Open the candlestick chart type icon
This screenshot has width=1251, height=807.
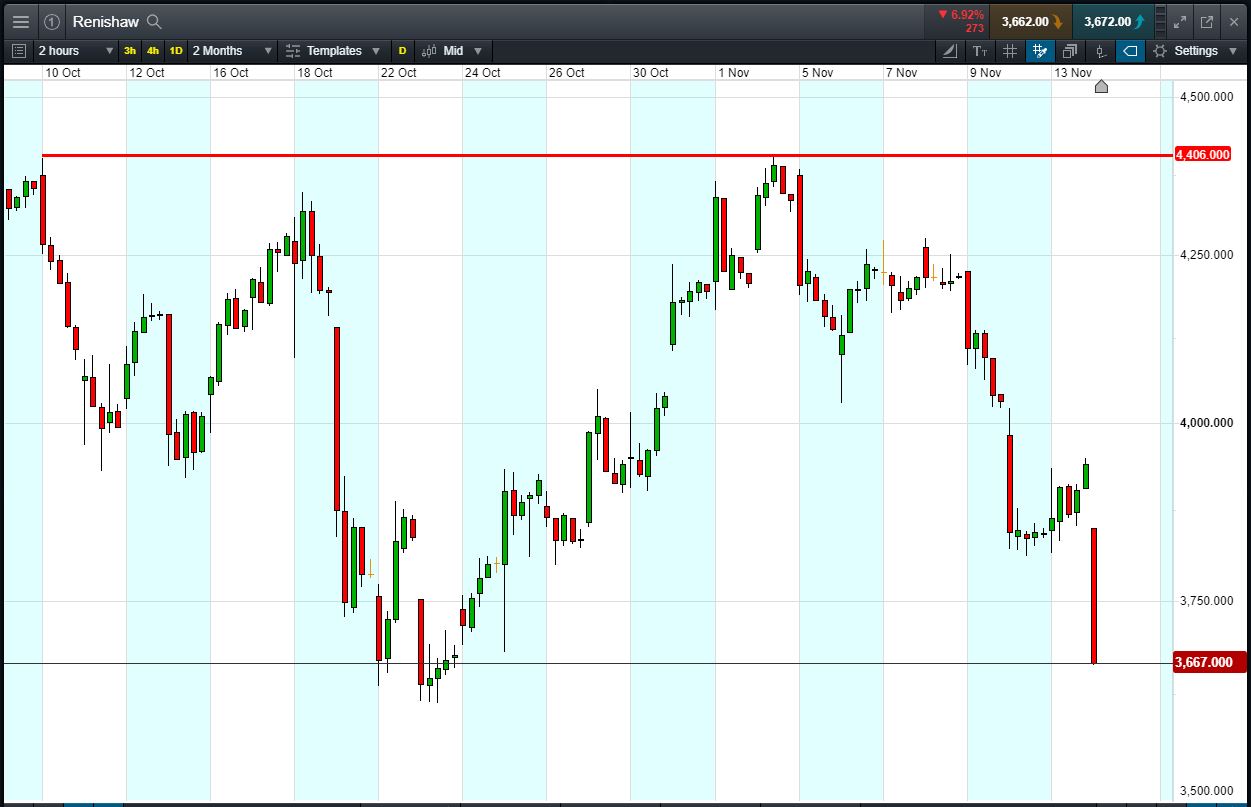coord(1100,51)
